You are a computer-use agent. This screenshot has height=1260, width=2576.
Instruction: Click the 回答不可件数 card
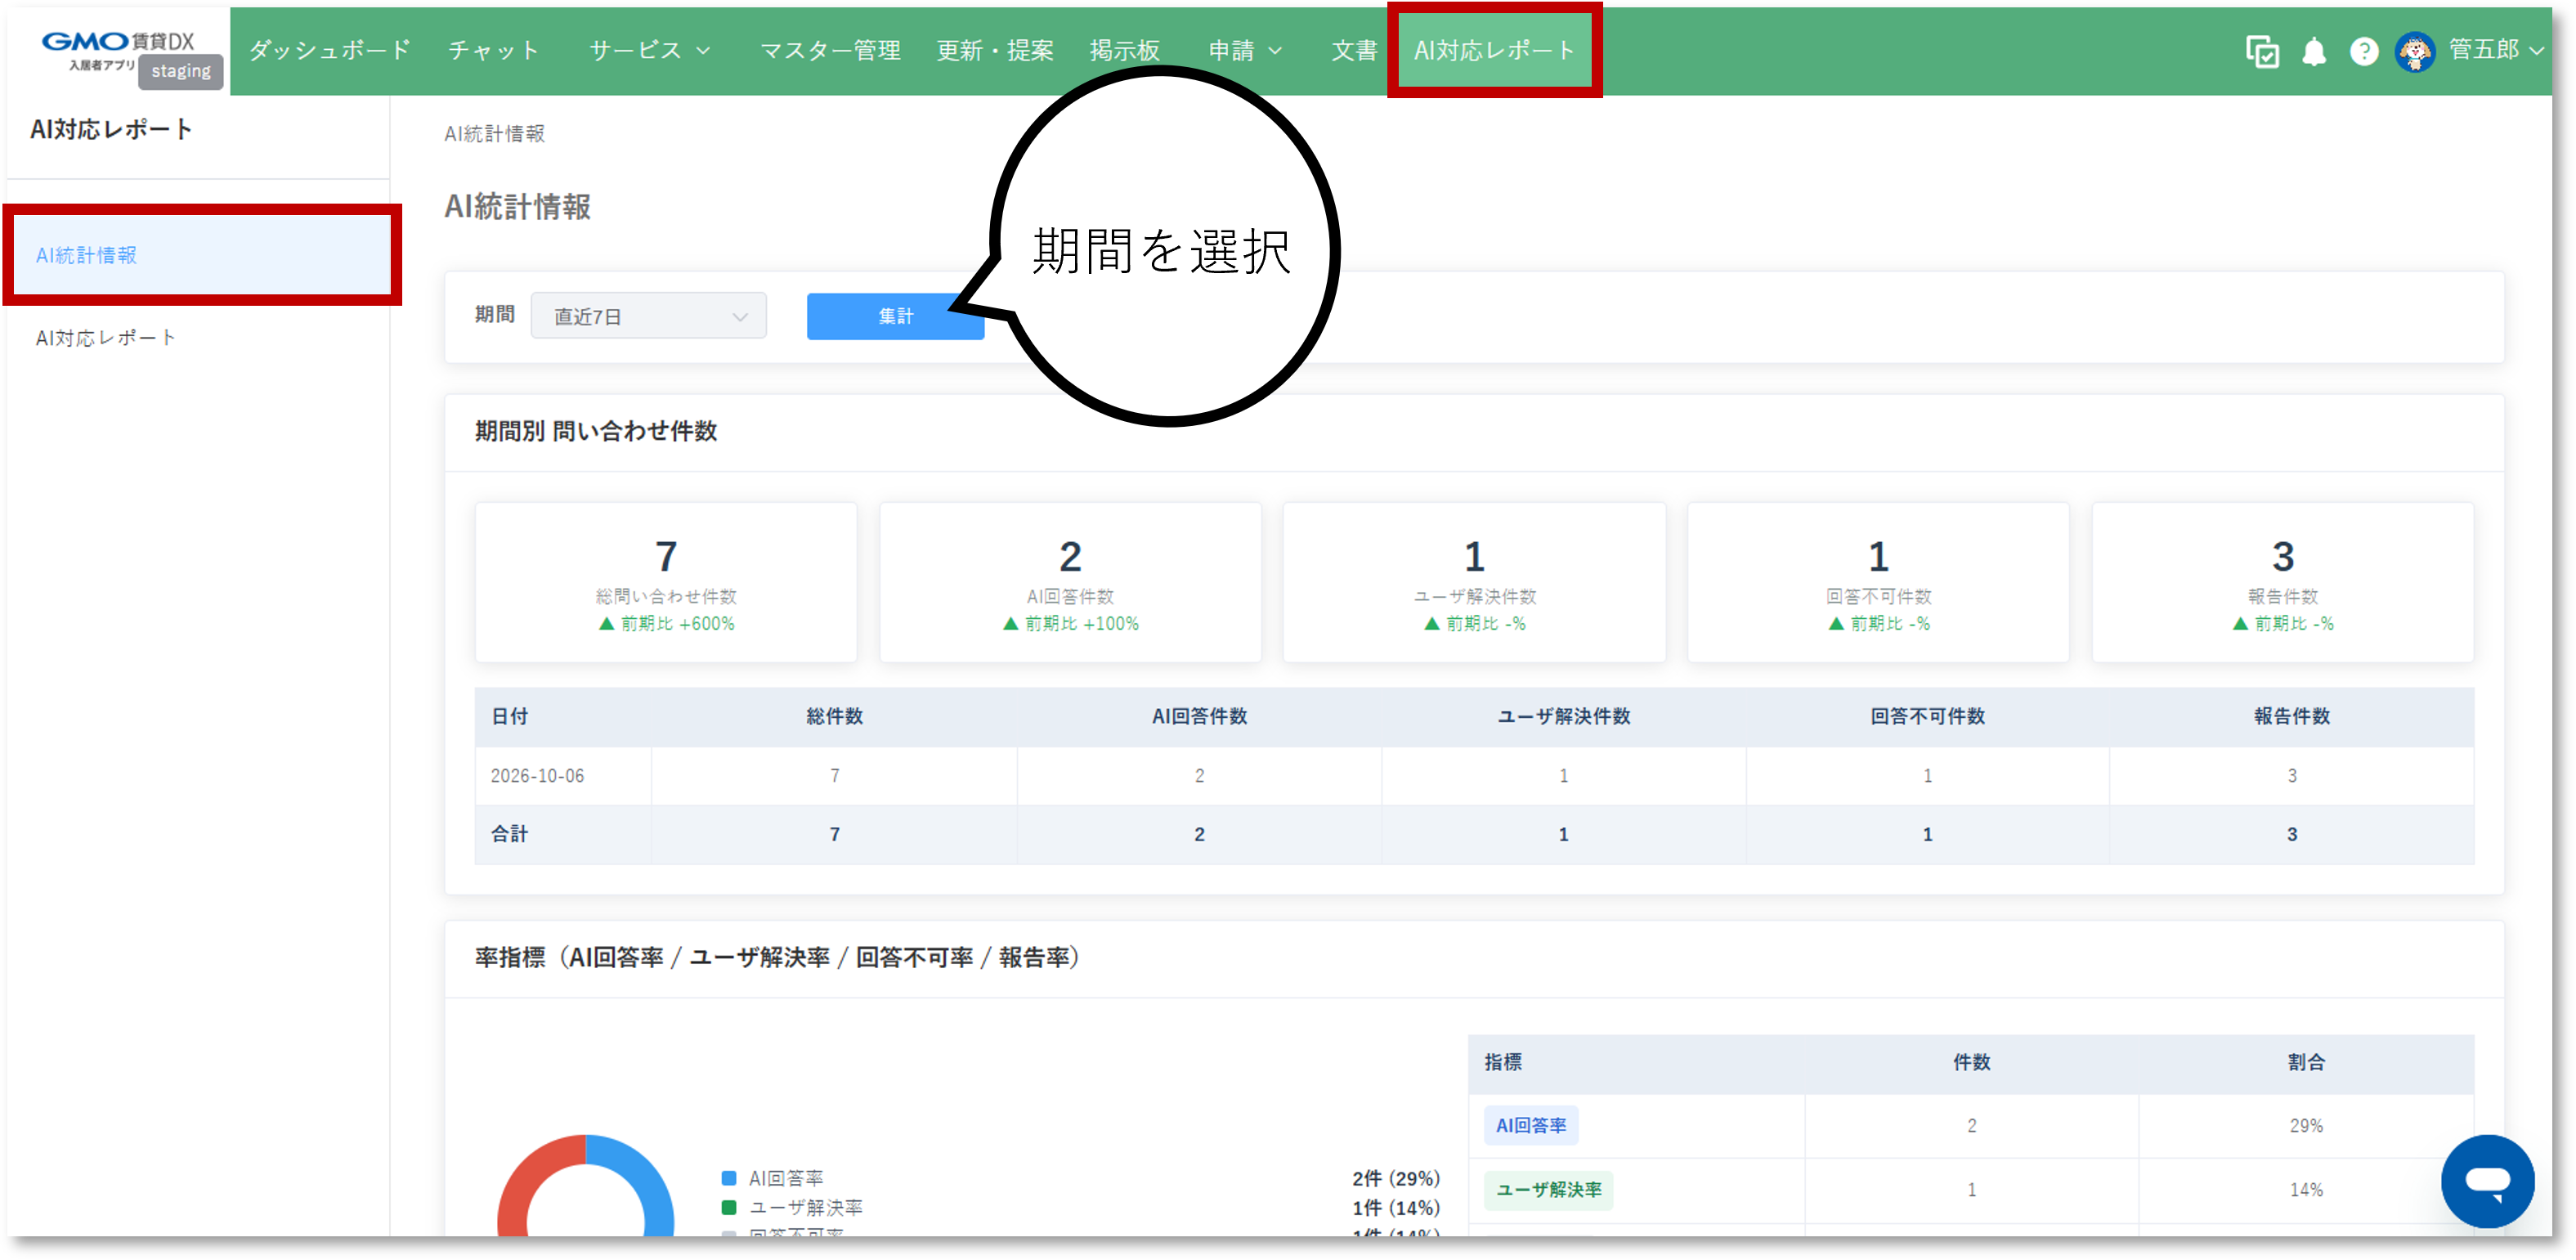1878,582
